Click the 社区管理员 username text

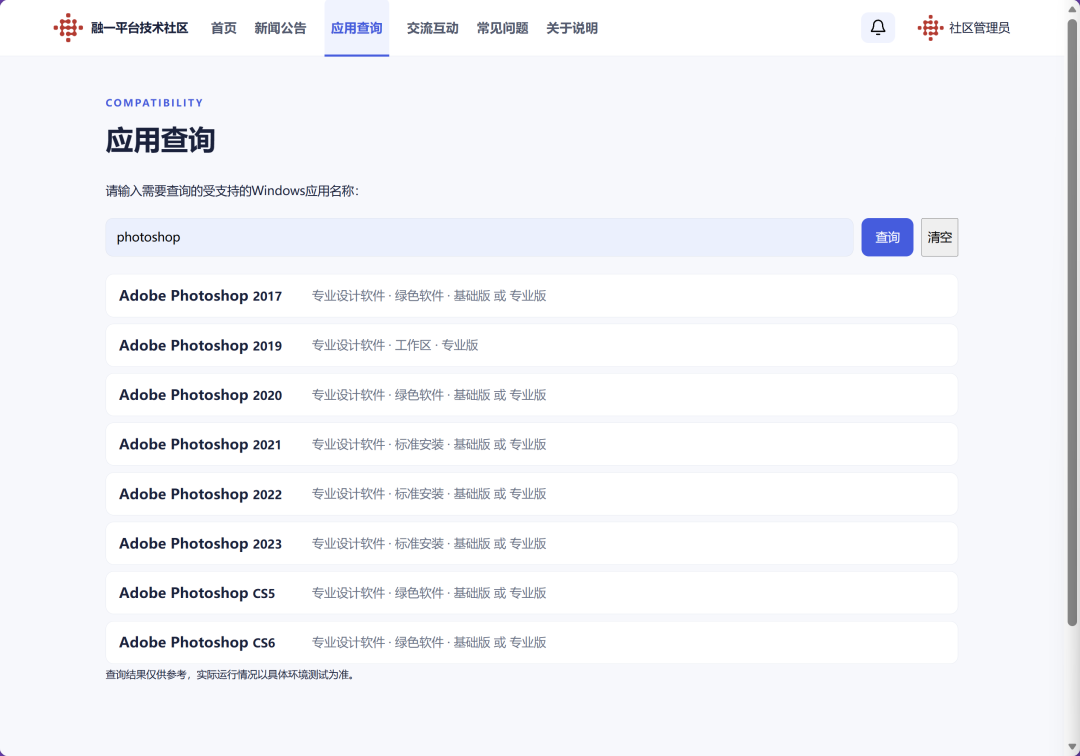979,28
